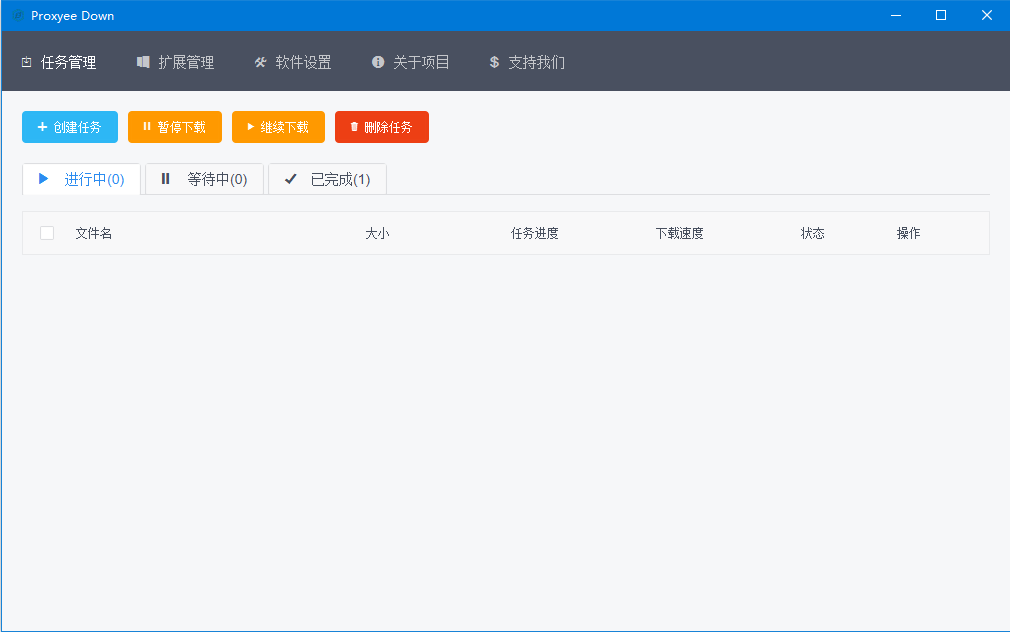
Task: Toggle the select-all checkbox beside 文件名
Action: pos(47,233)
